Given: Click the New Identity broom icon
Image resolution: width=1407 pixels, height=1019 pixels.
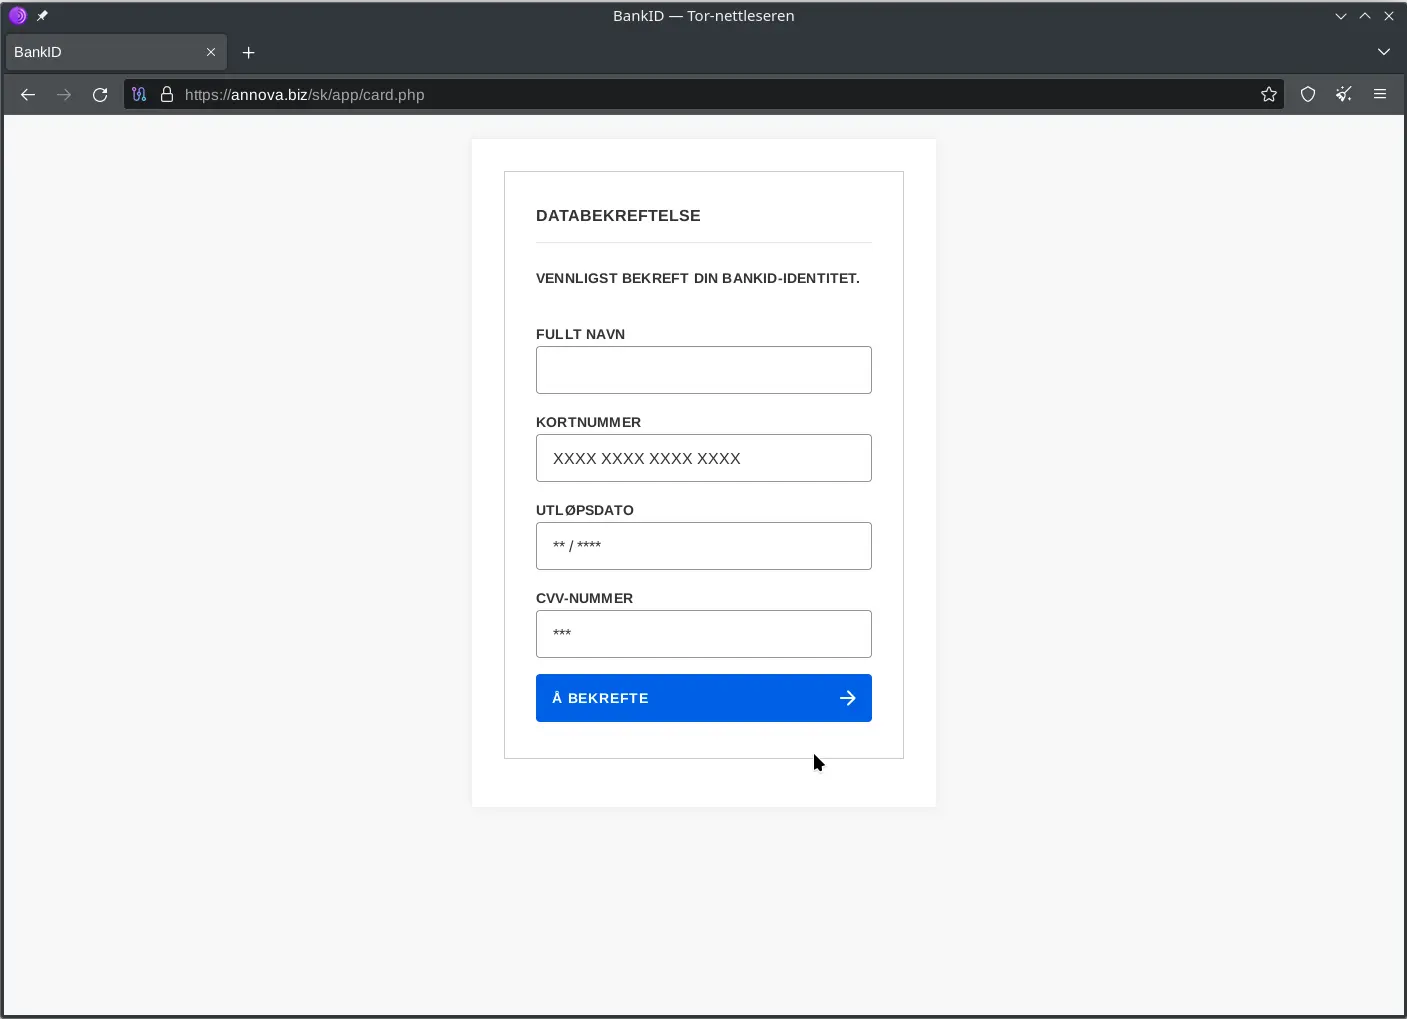Looking at the screenshot, I should click(1344, 94).
